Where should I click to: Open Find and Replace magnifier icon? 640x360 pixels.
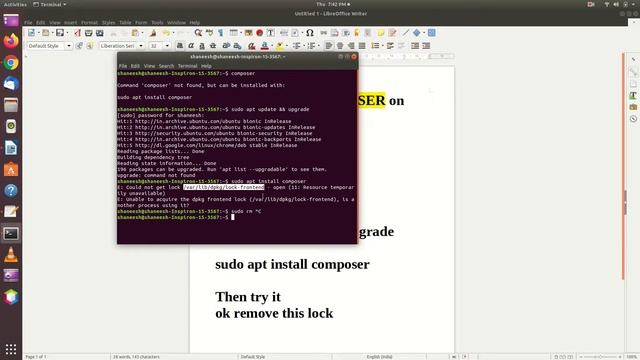[x=198, y=33]
